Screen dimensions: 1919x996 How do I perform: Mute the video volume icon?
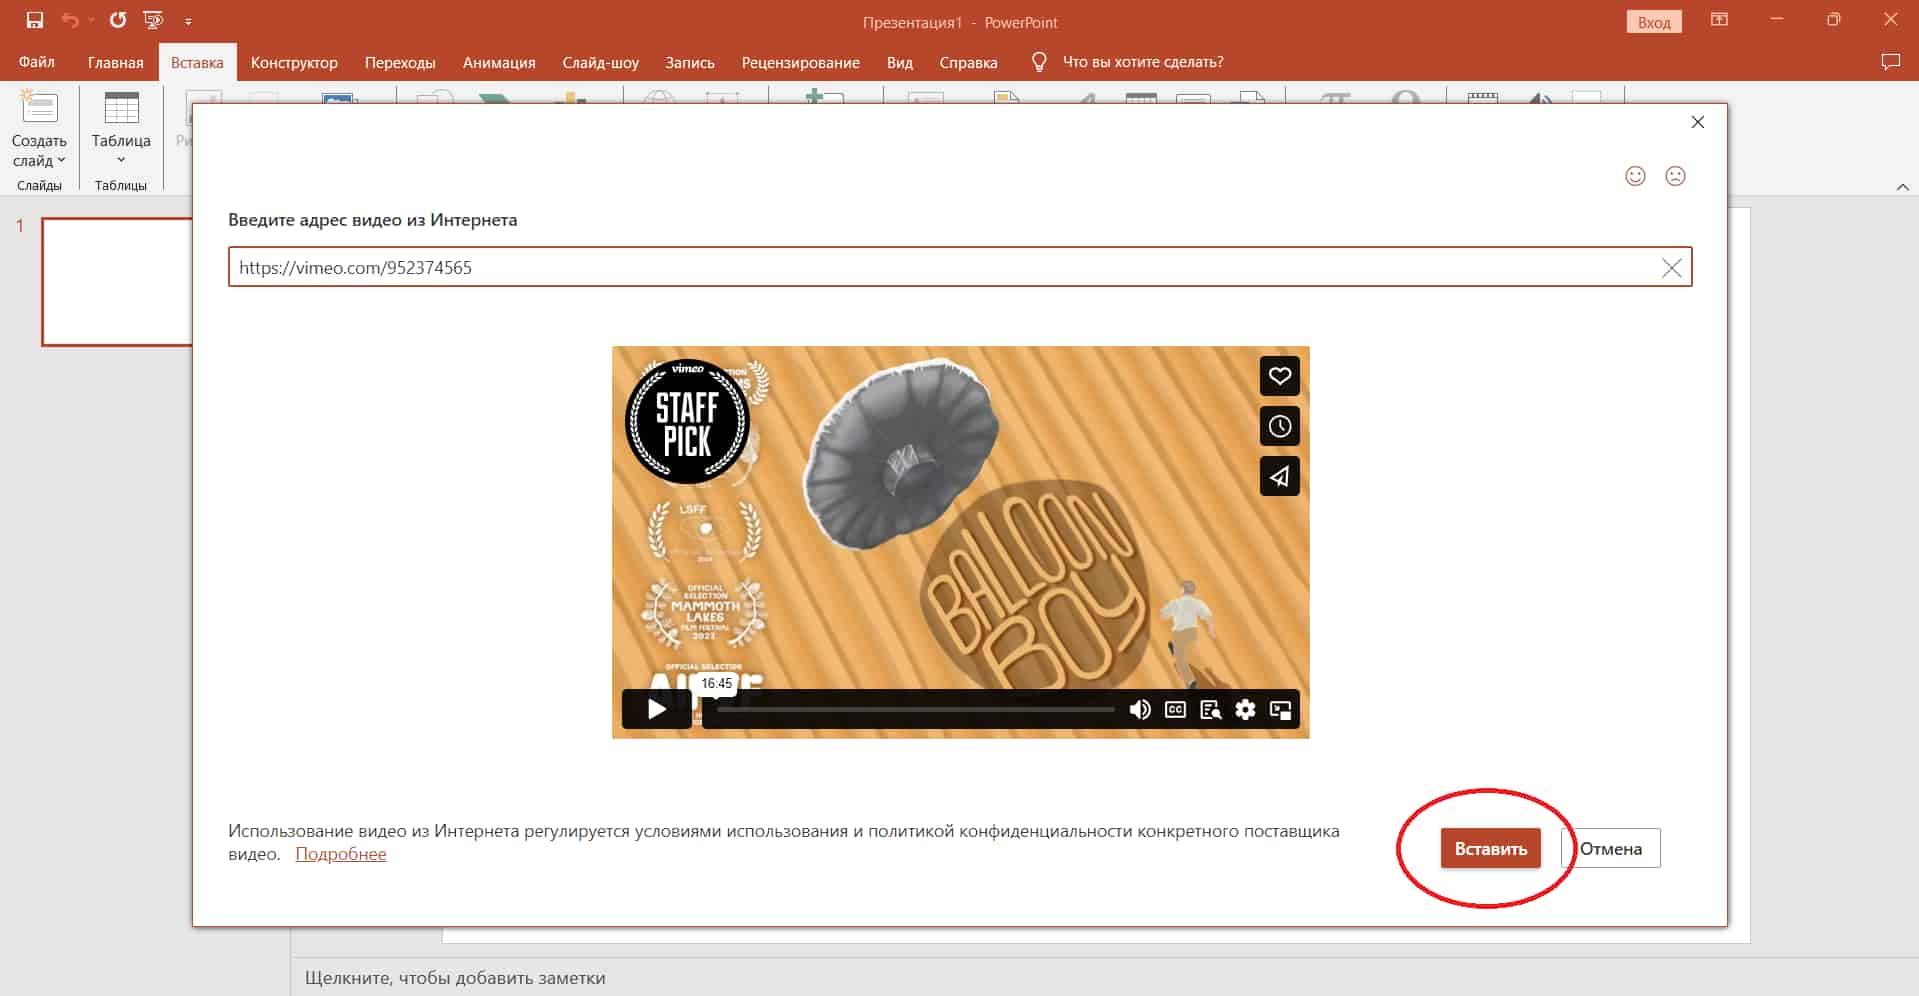[1140, 709]
